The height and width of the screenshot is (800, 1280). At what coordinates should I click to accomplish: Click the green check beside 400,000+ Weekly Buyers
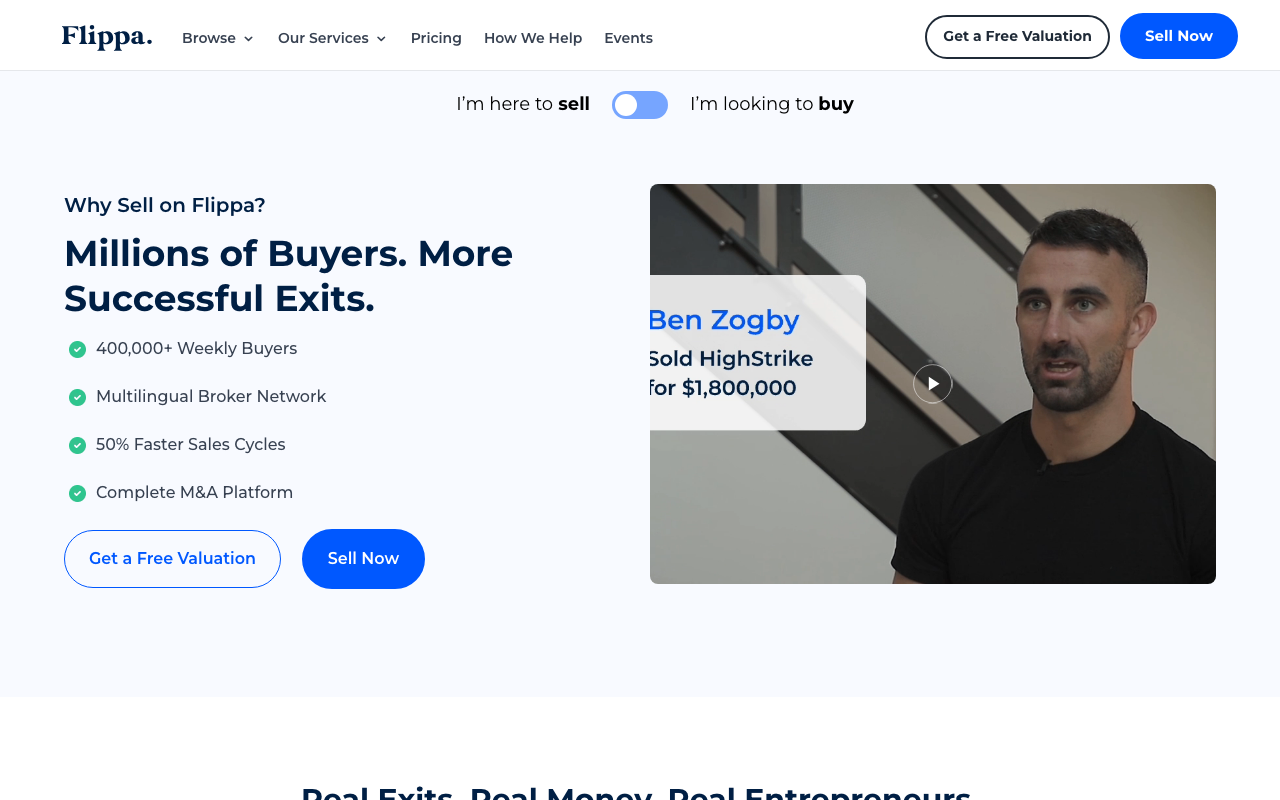[77, 349]
